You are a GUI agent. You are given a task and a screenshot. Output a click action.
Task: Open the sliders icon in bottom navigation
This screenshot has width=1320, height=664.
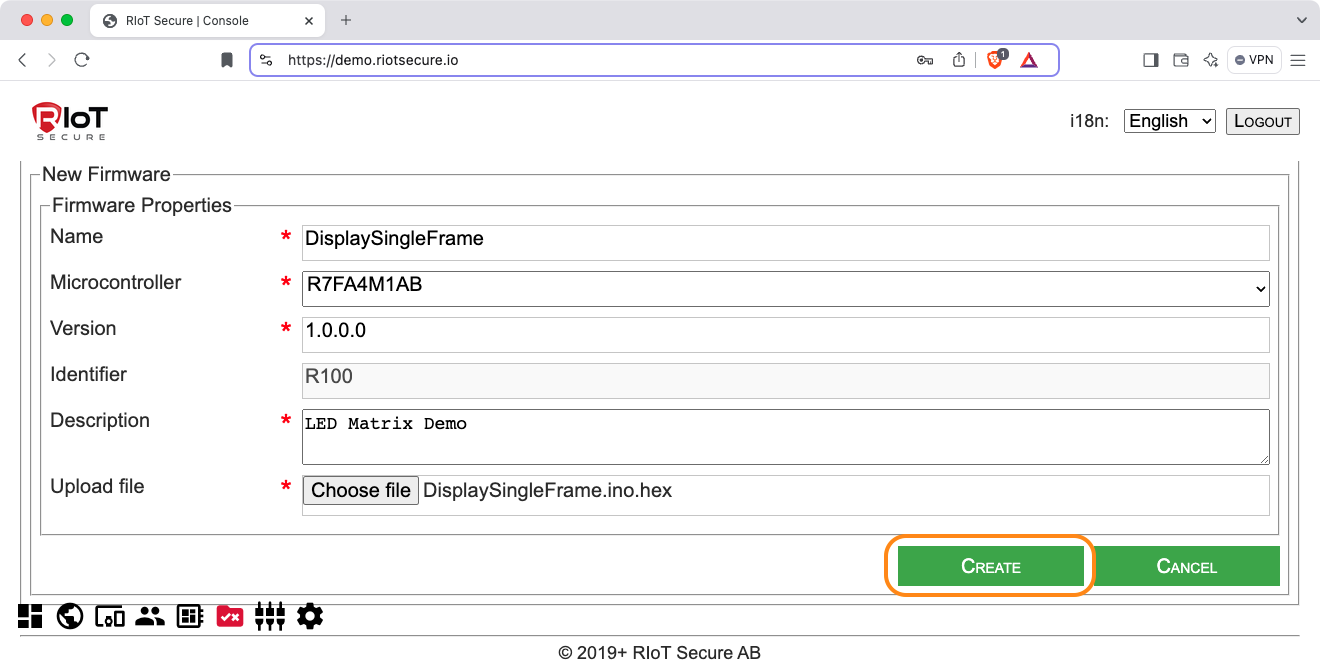[270, 616]
